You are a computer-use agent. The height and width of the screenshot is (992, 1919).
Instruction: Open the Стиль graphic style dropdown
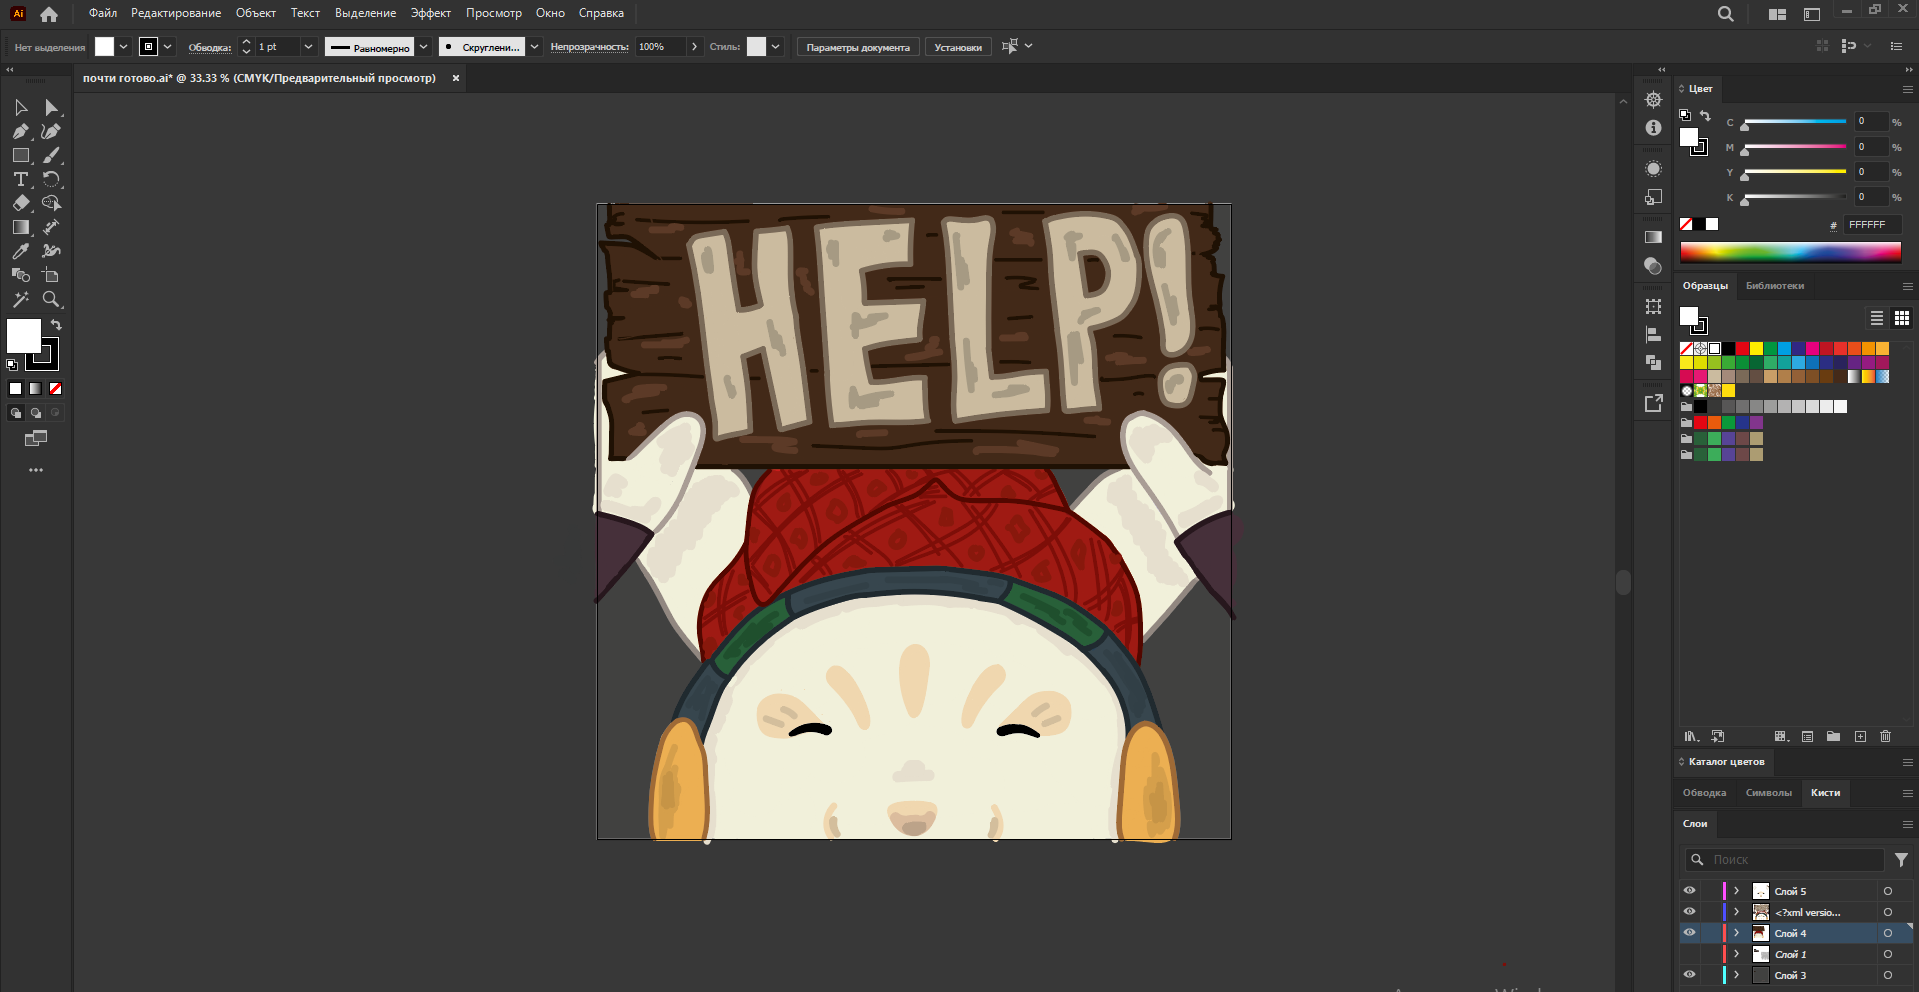[776, 47]
